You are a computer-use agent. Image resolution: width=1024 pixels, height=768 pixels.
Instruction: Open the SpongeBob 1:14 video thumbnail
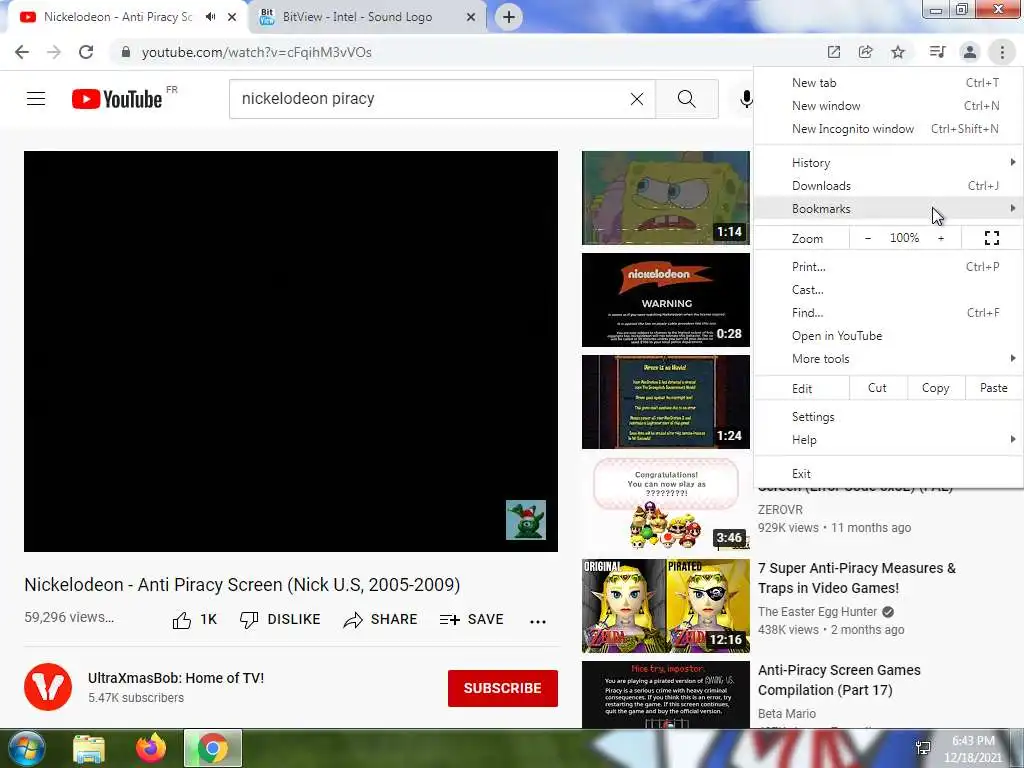tap(665, 198)
